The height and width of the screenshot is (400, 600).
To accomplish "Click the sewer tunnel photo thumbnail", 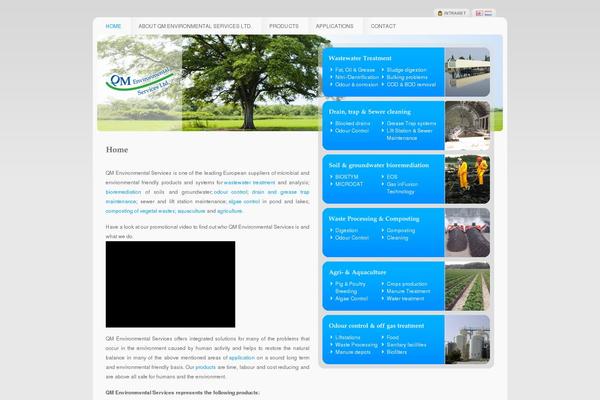I will [x=467, y=126].
